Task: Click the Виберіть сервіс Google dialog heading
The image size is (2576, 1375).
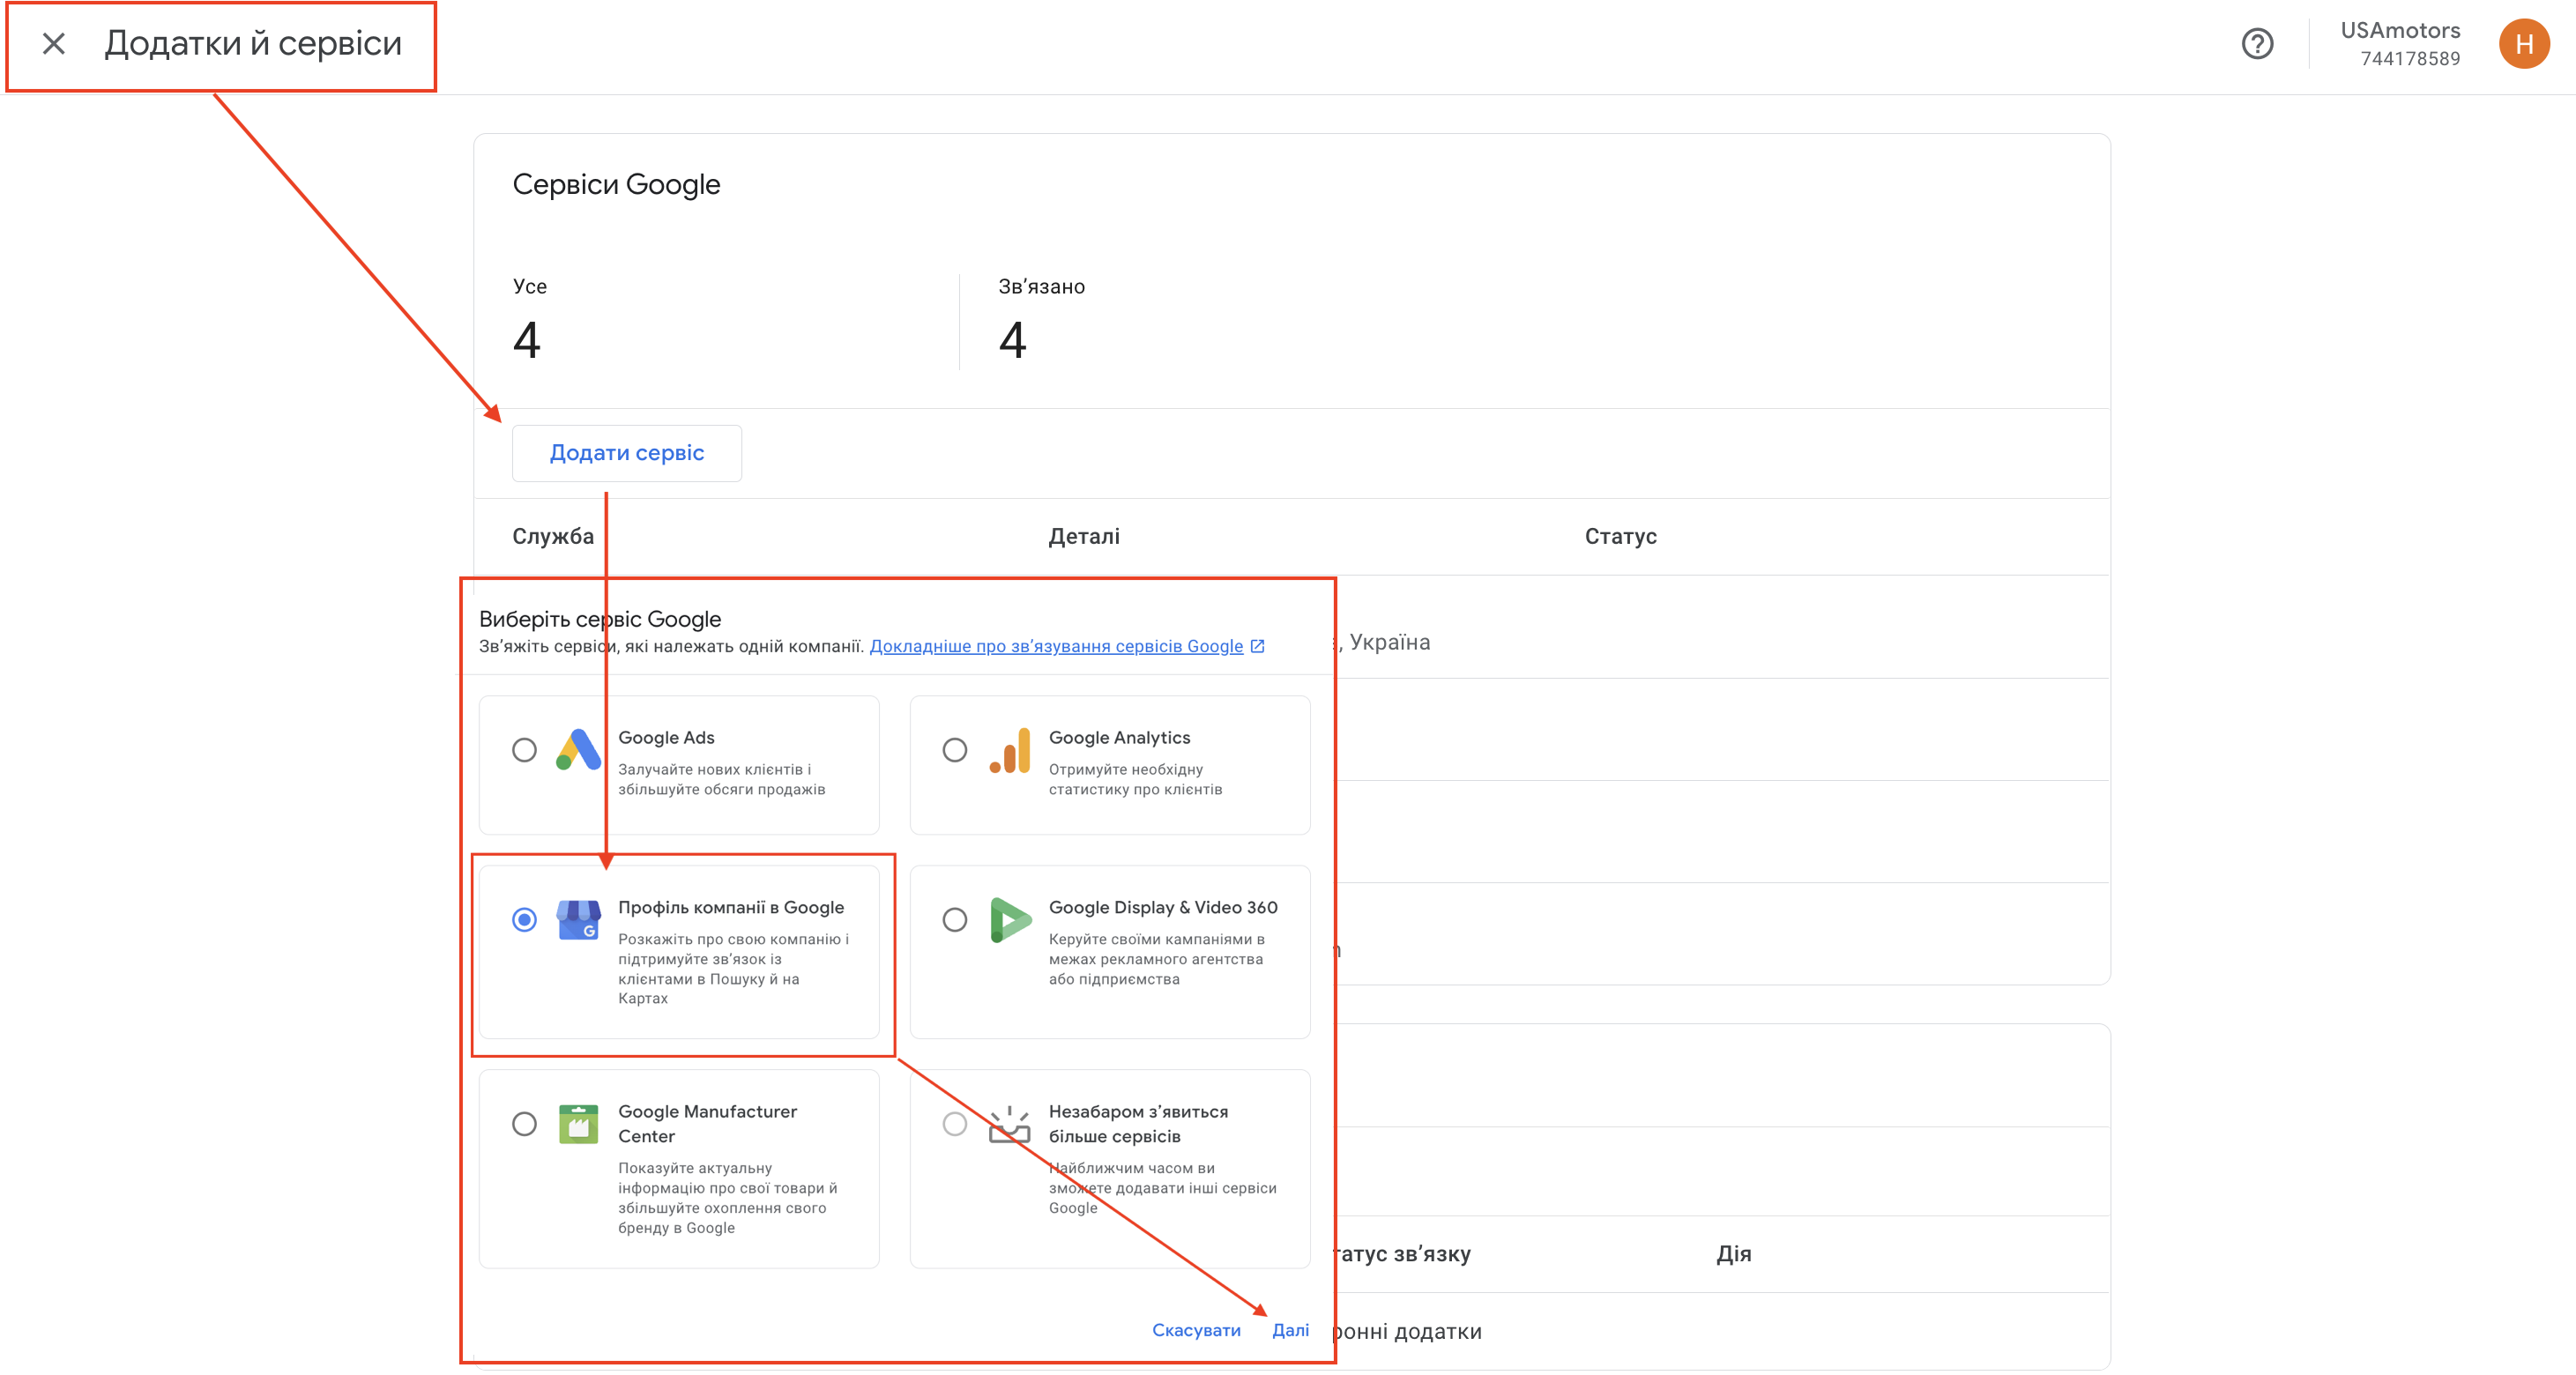Action: [600, 620]
